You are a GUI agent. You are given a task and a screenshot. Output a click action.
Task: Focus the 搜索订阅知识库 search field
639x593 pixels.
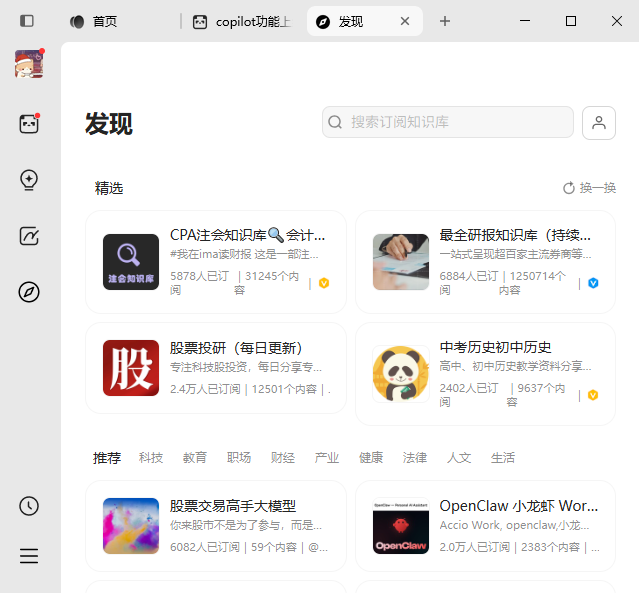point(448,122)
